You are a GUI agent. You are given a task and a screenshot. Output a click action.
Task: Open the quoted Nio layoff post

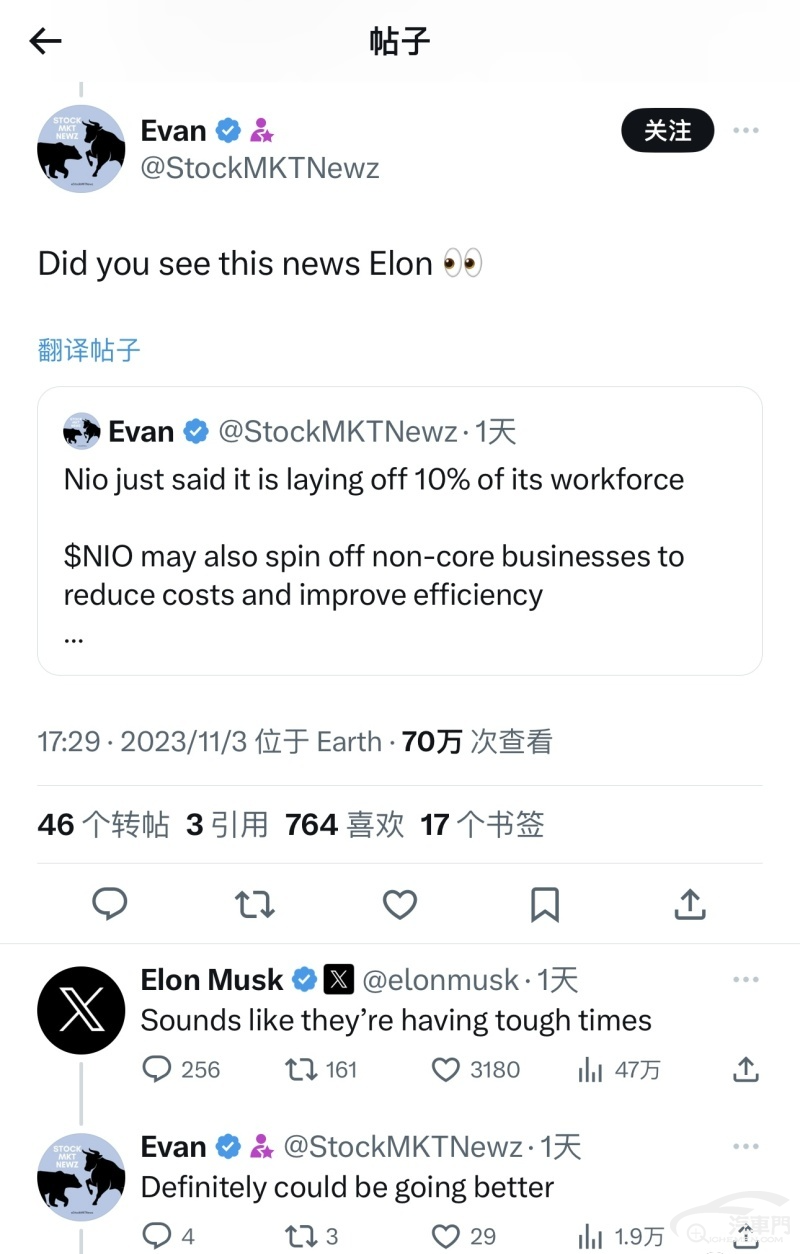point(400,531)
